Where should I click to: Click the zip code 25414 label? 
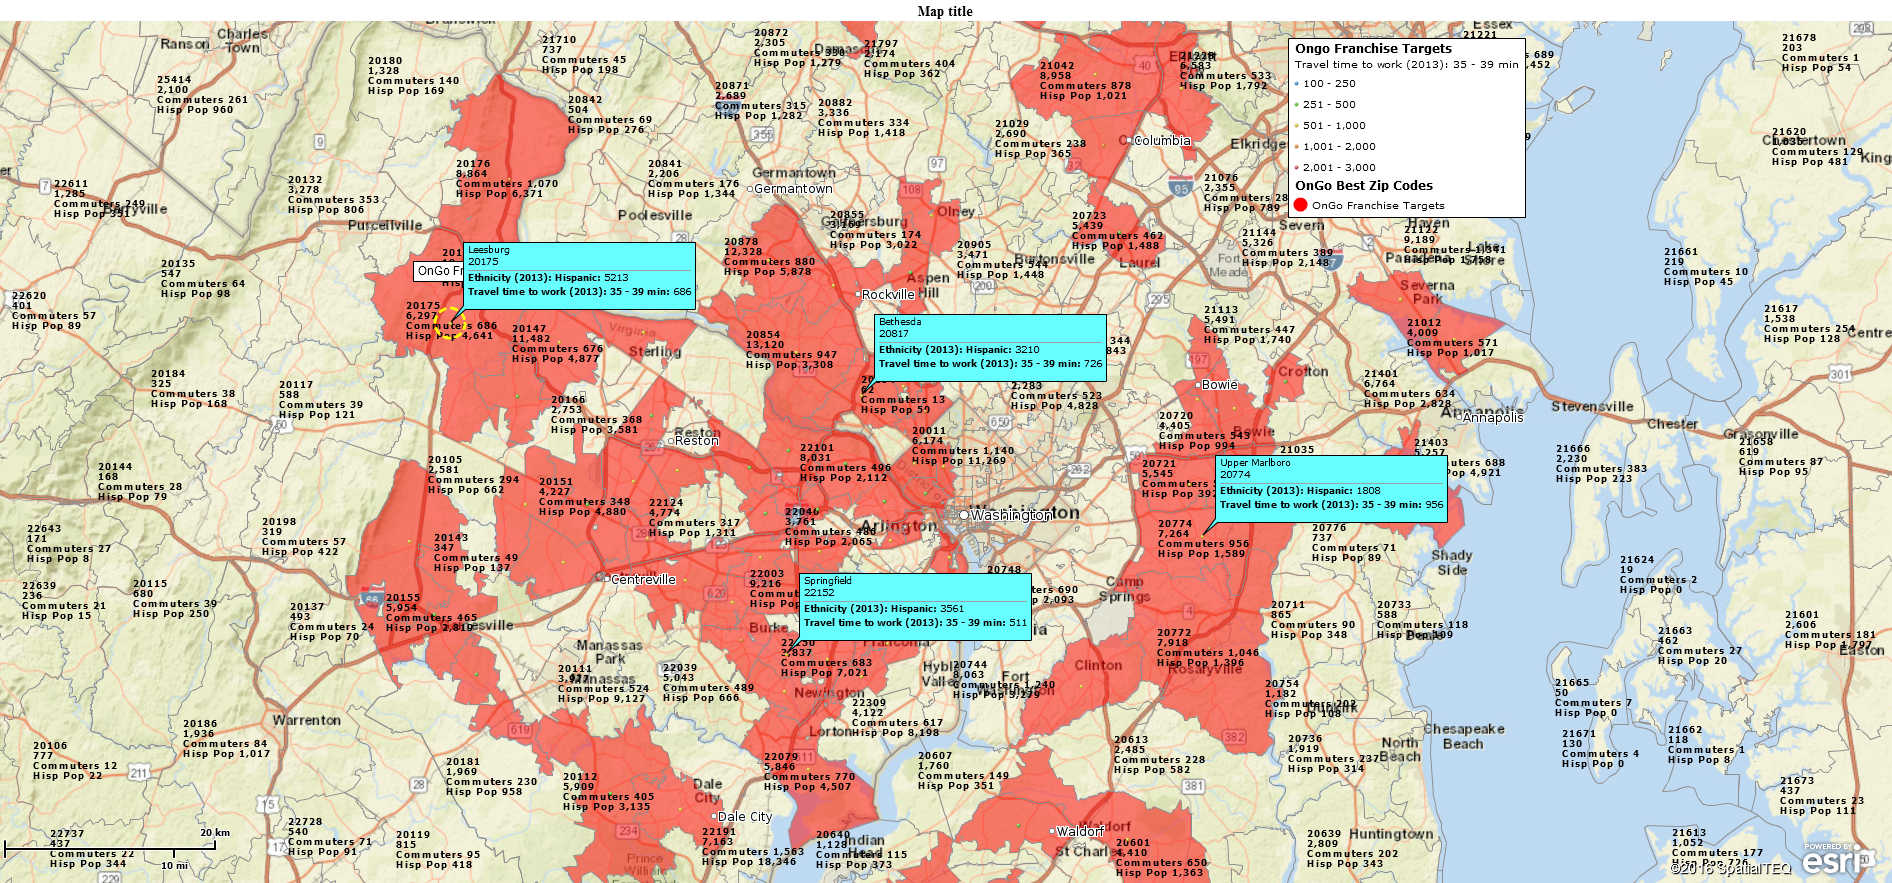[174, 80]
